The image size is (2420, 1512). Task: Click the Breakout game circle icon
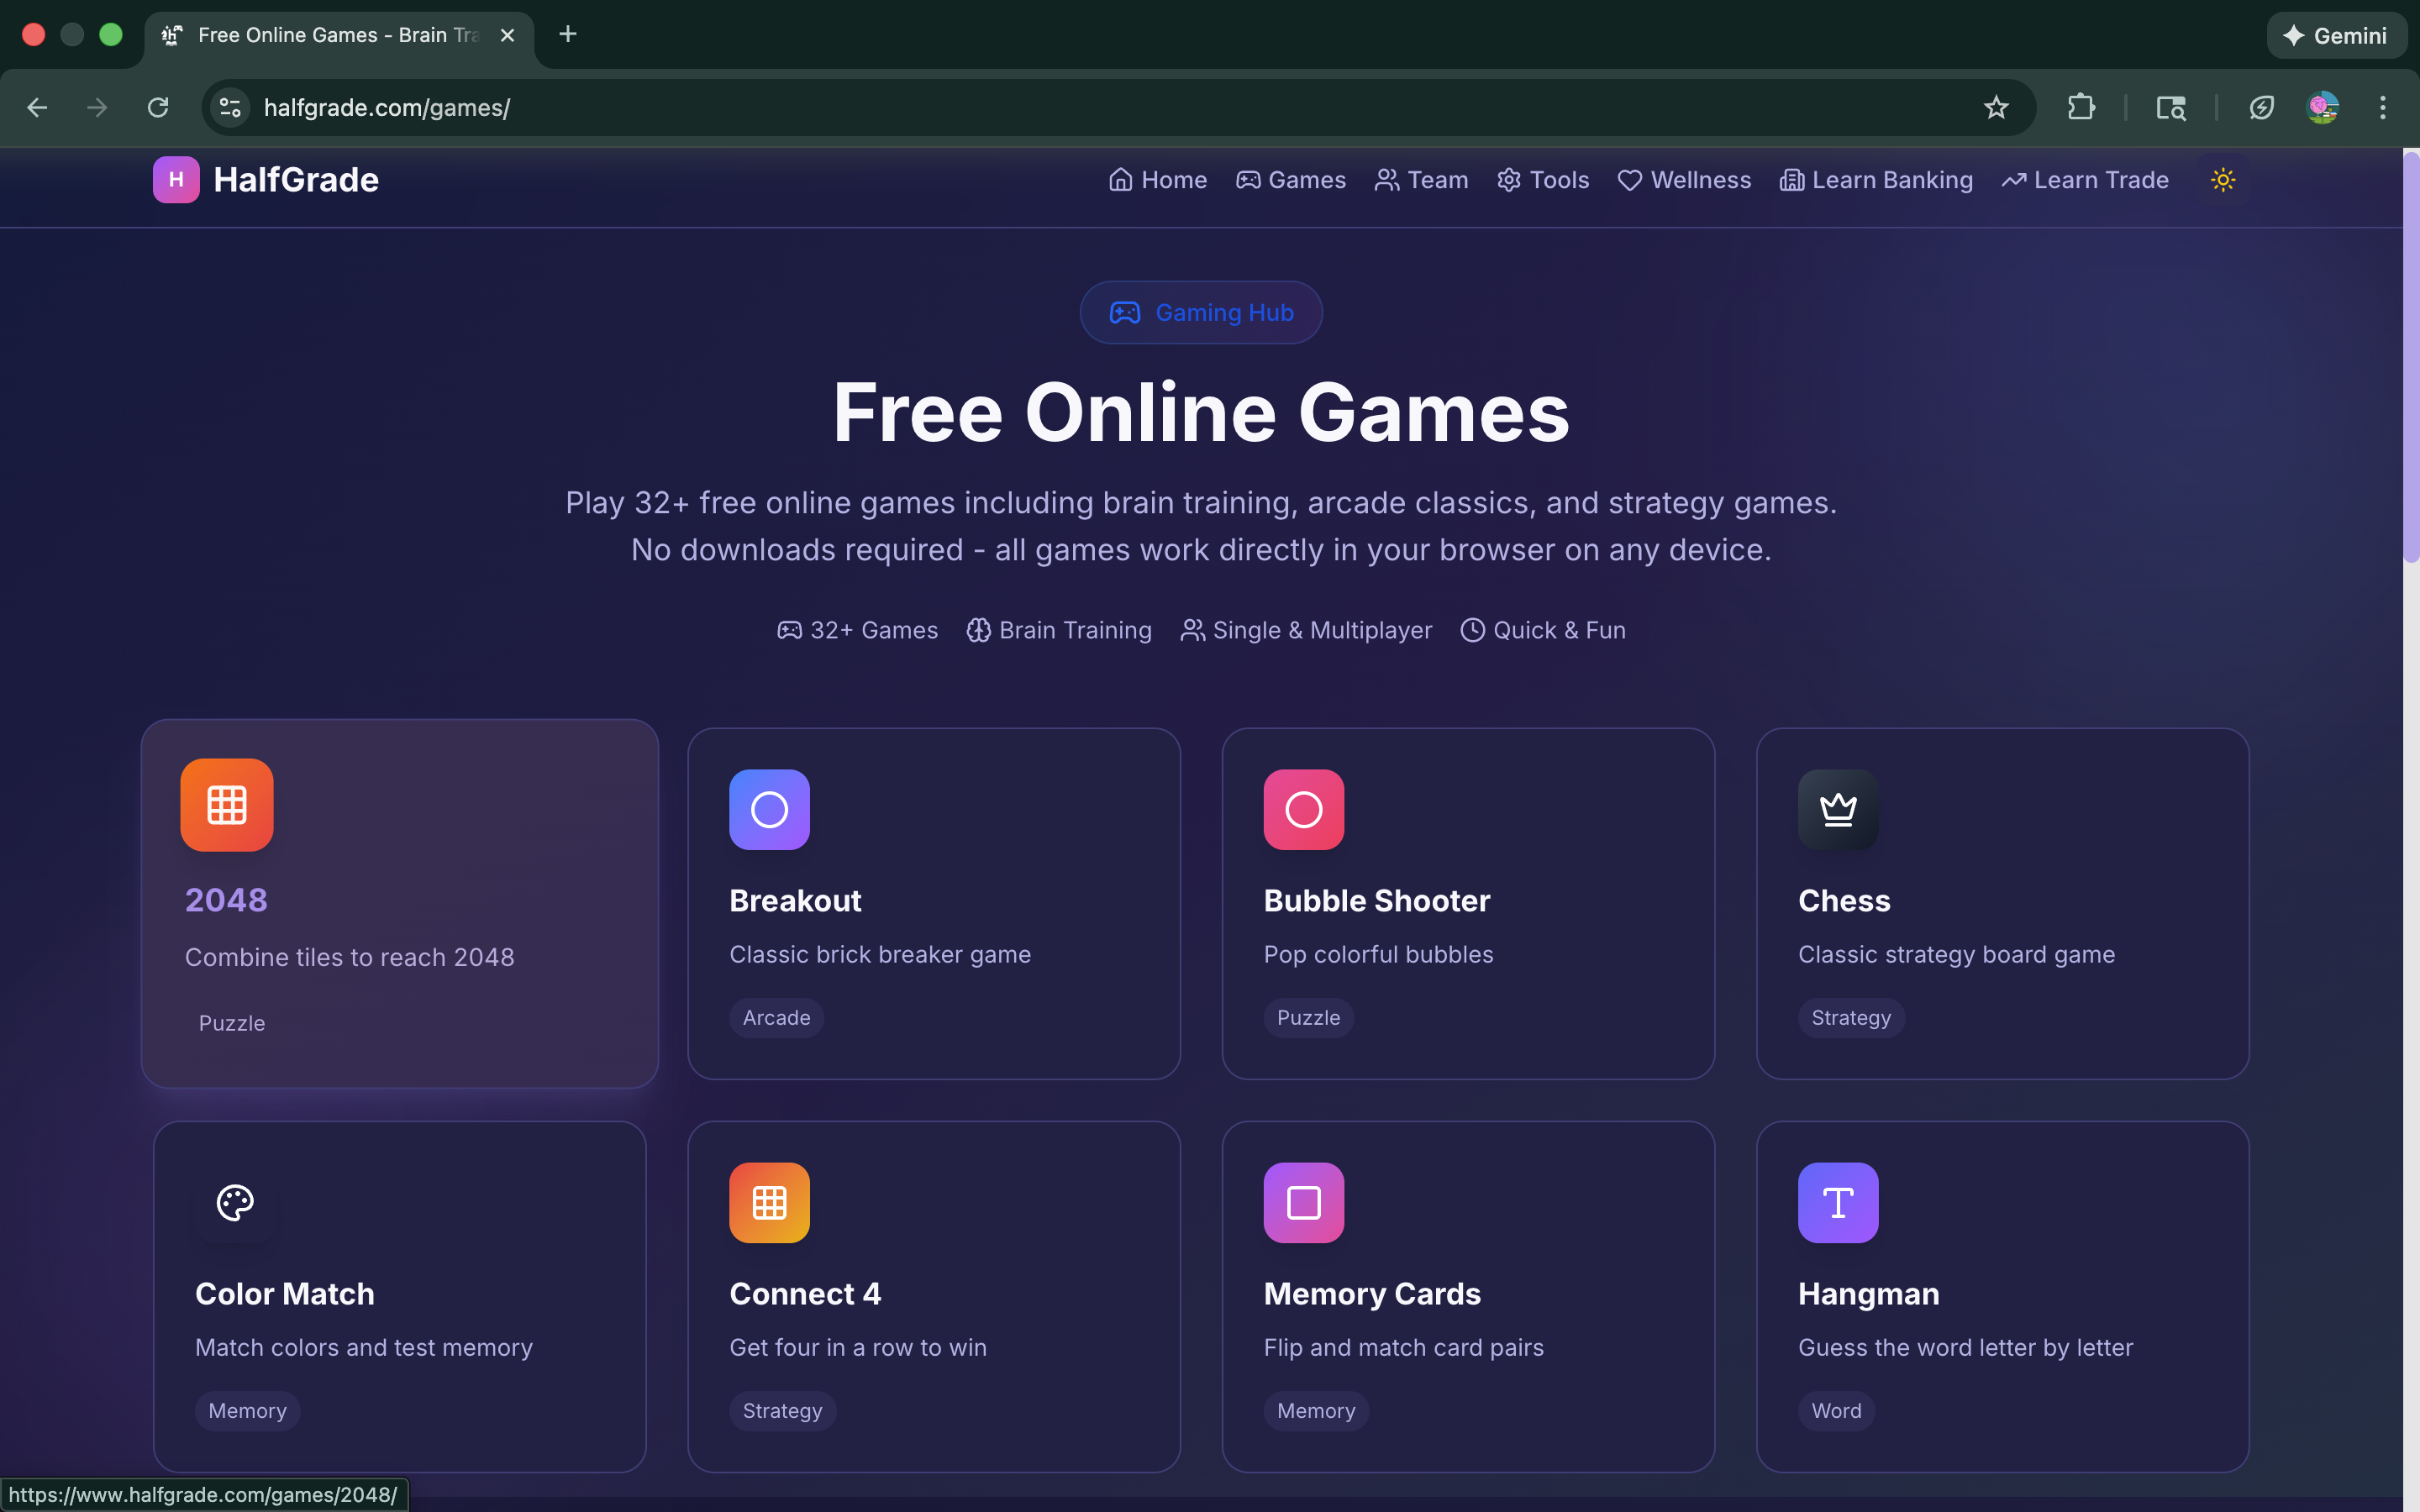(x=769, y=809)
